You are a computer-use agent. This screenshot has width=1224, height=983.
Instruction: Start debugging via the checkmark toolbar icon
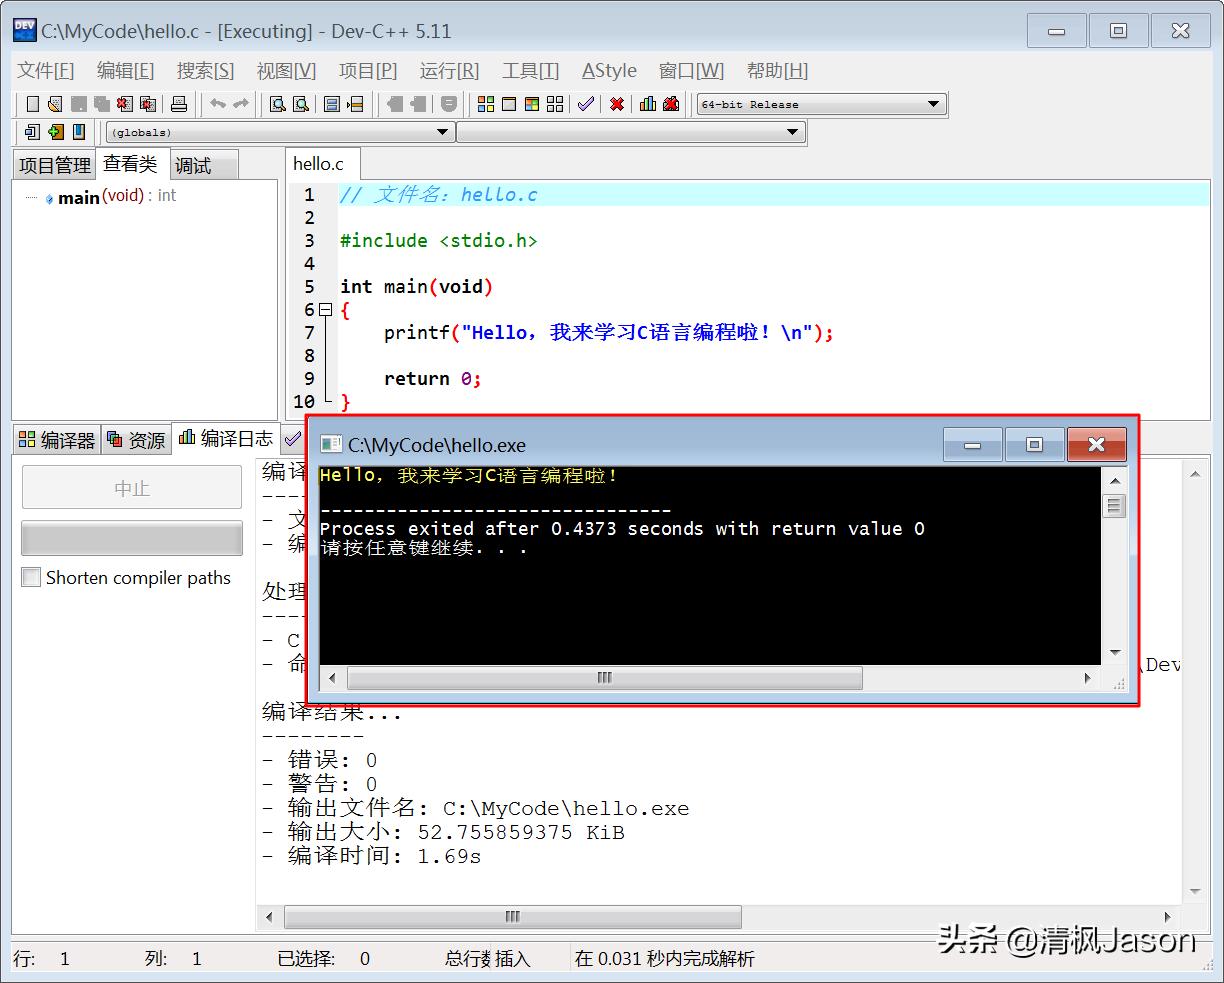pos(586,103)
